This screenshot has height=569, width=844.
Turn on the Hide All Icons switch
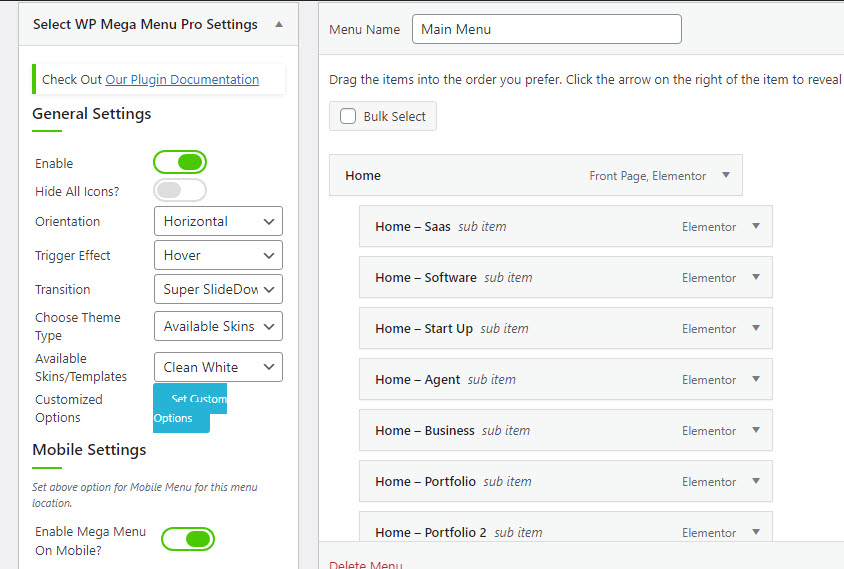pos(180,190)
